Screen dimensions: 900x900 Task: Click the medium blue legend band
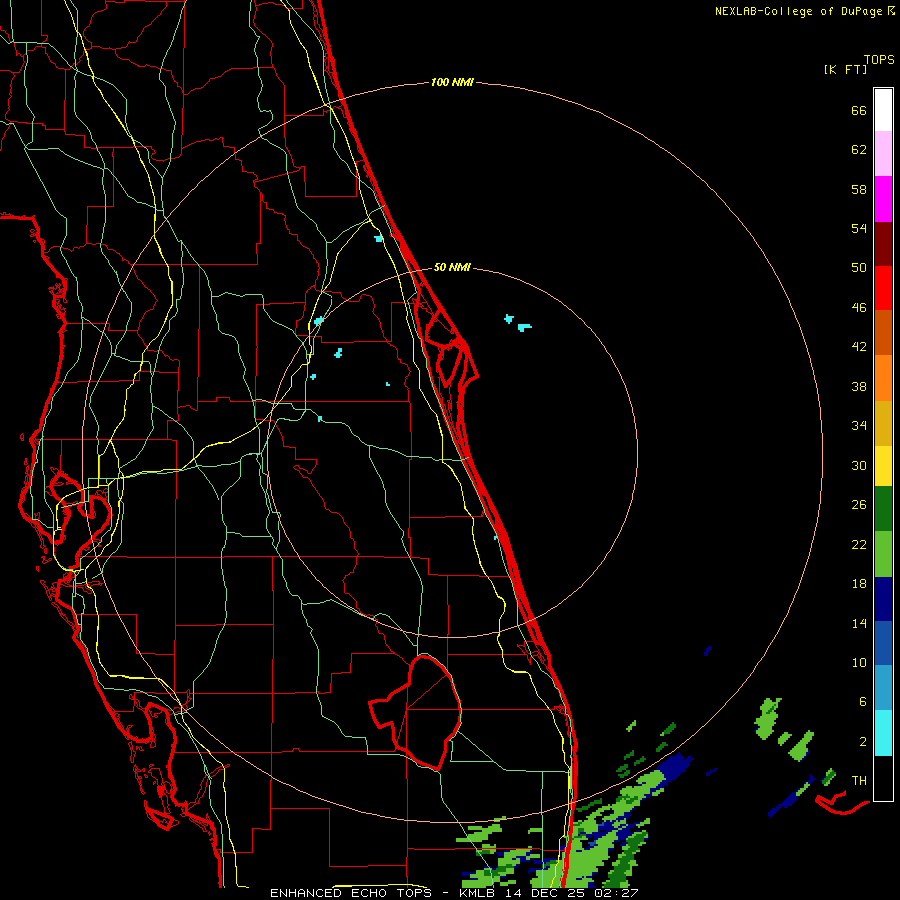(x=883, y=643)
